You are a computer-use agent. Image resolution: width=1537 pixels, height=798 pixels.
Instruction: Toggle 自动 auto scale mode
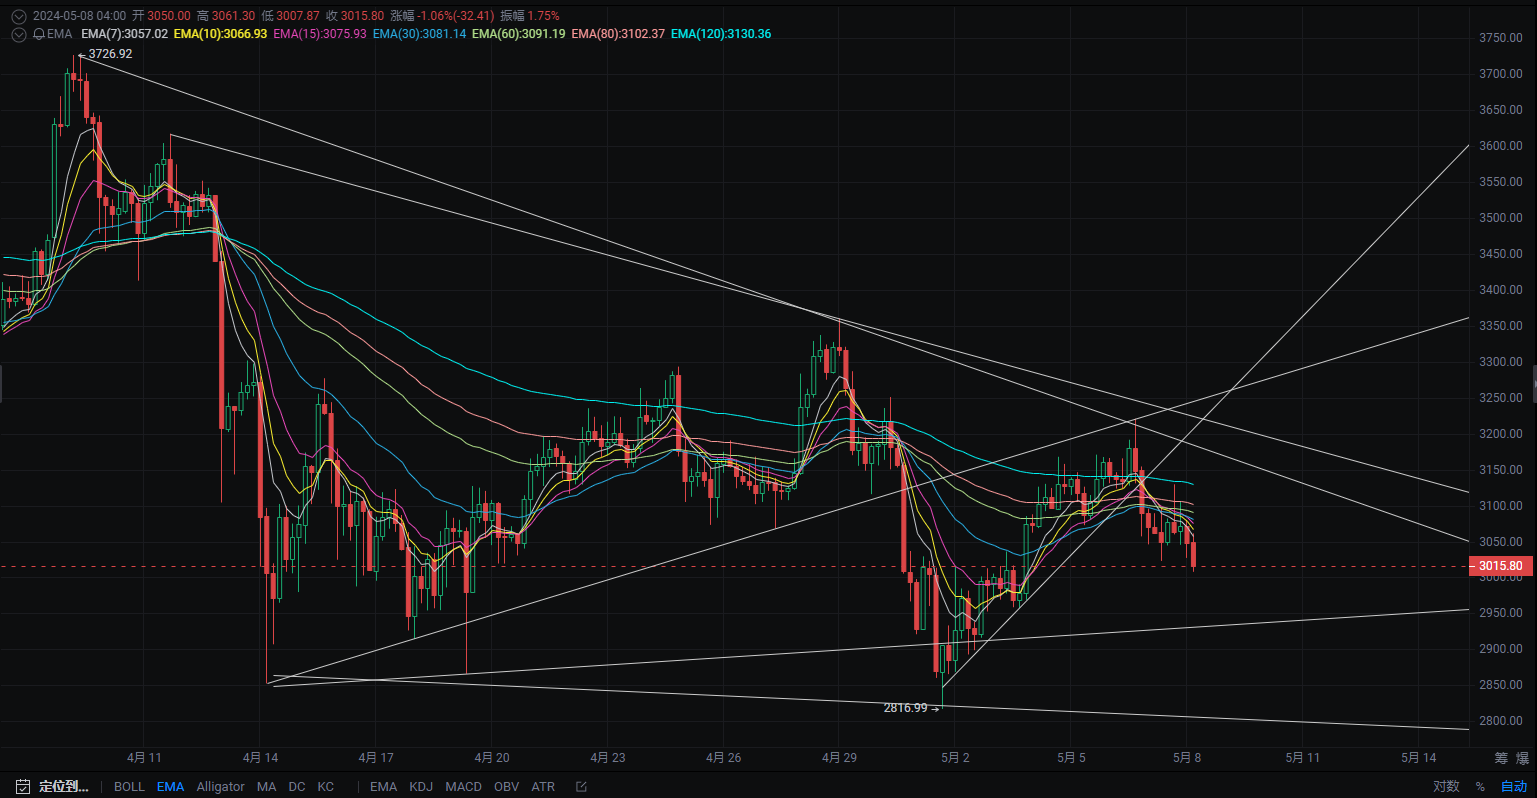[1514, 787]
